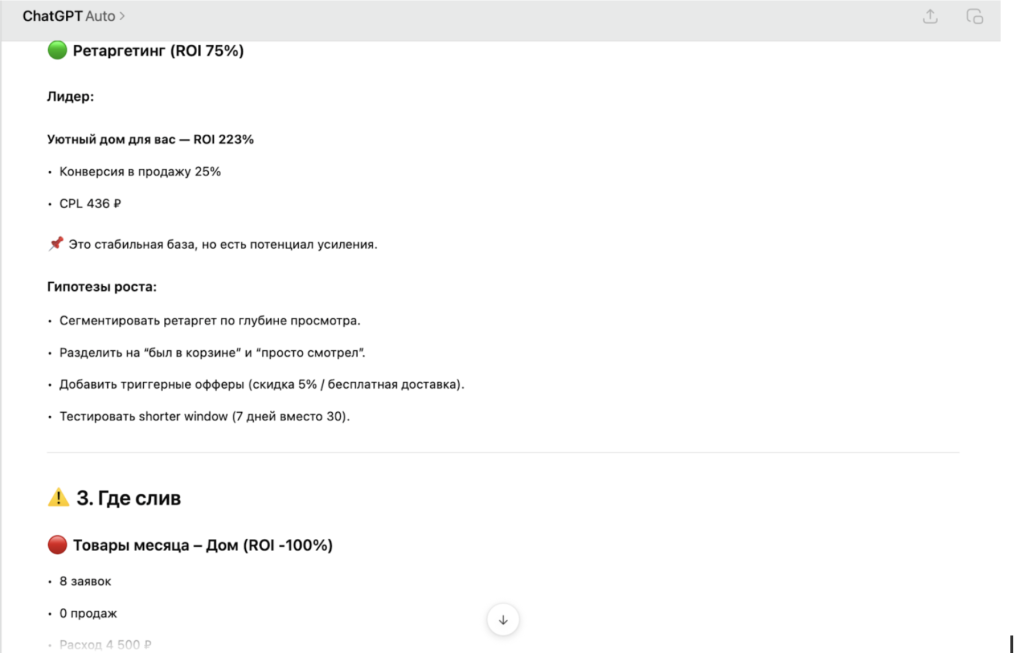This screenshot has width=1024, height=653.
Task: Click the red circle beside 'Товары месяца'
Action: point(57,545)
